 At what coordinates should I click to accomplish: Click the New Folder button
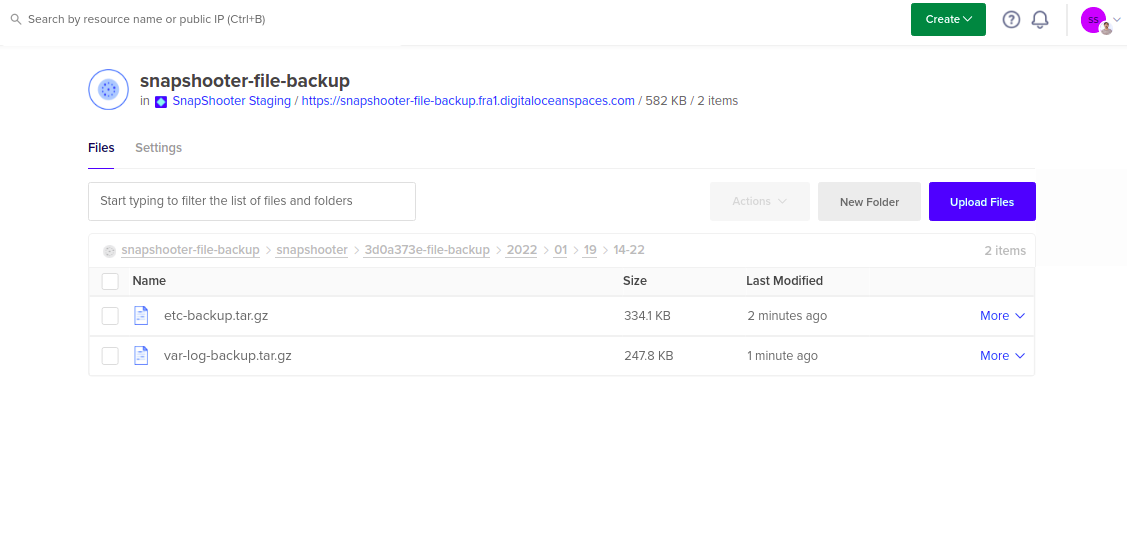(869, 202)
